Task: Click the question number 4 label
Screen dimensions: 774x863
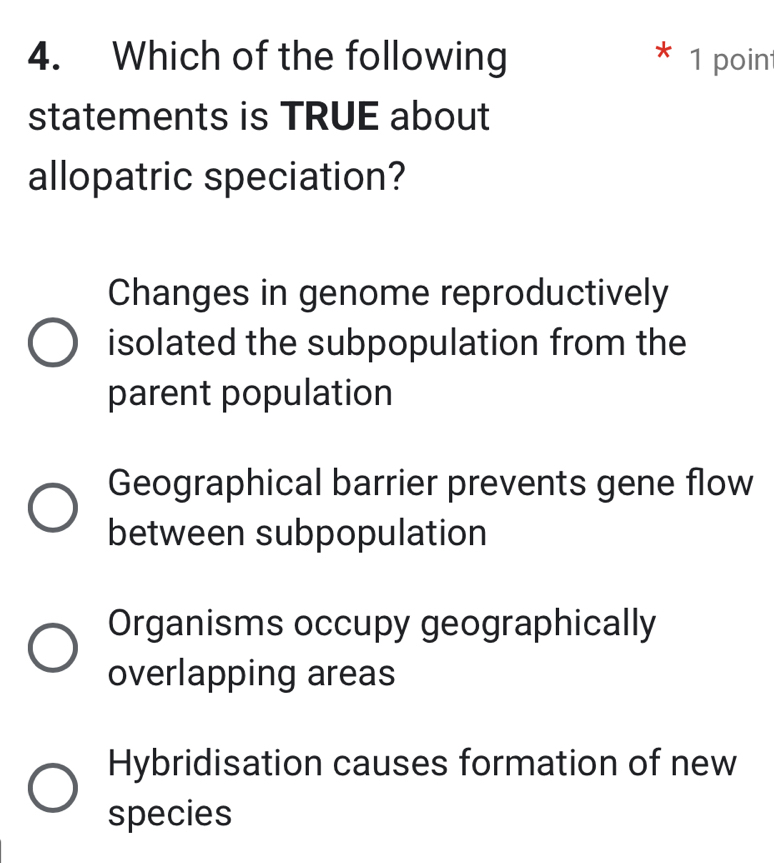Action: click(41, 57)
